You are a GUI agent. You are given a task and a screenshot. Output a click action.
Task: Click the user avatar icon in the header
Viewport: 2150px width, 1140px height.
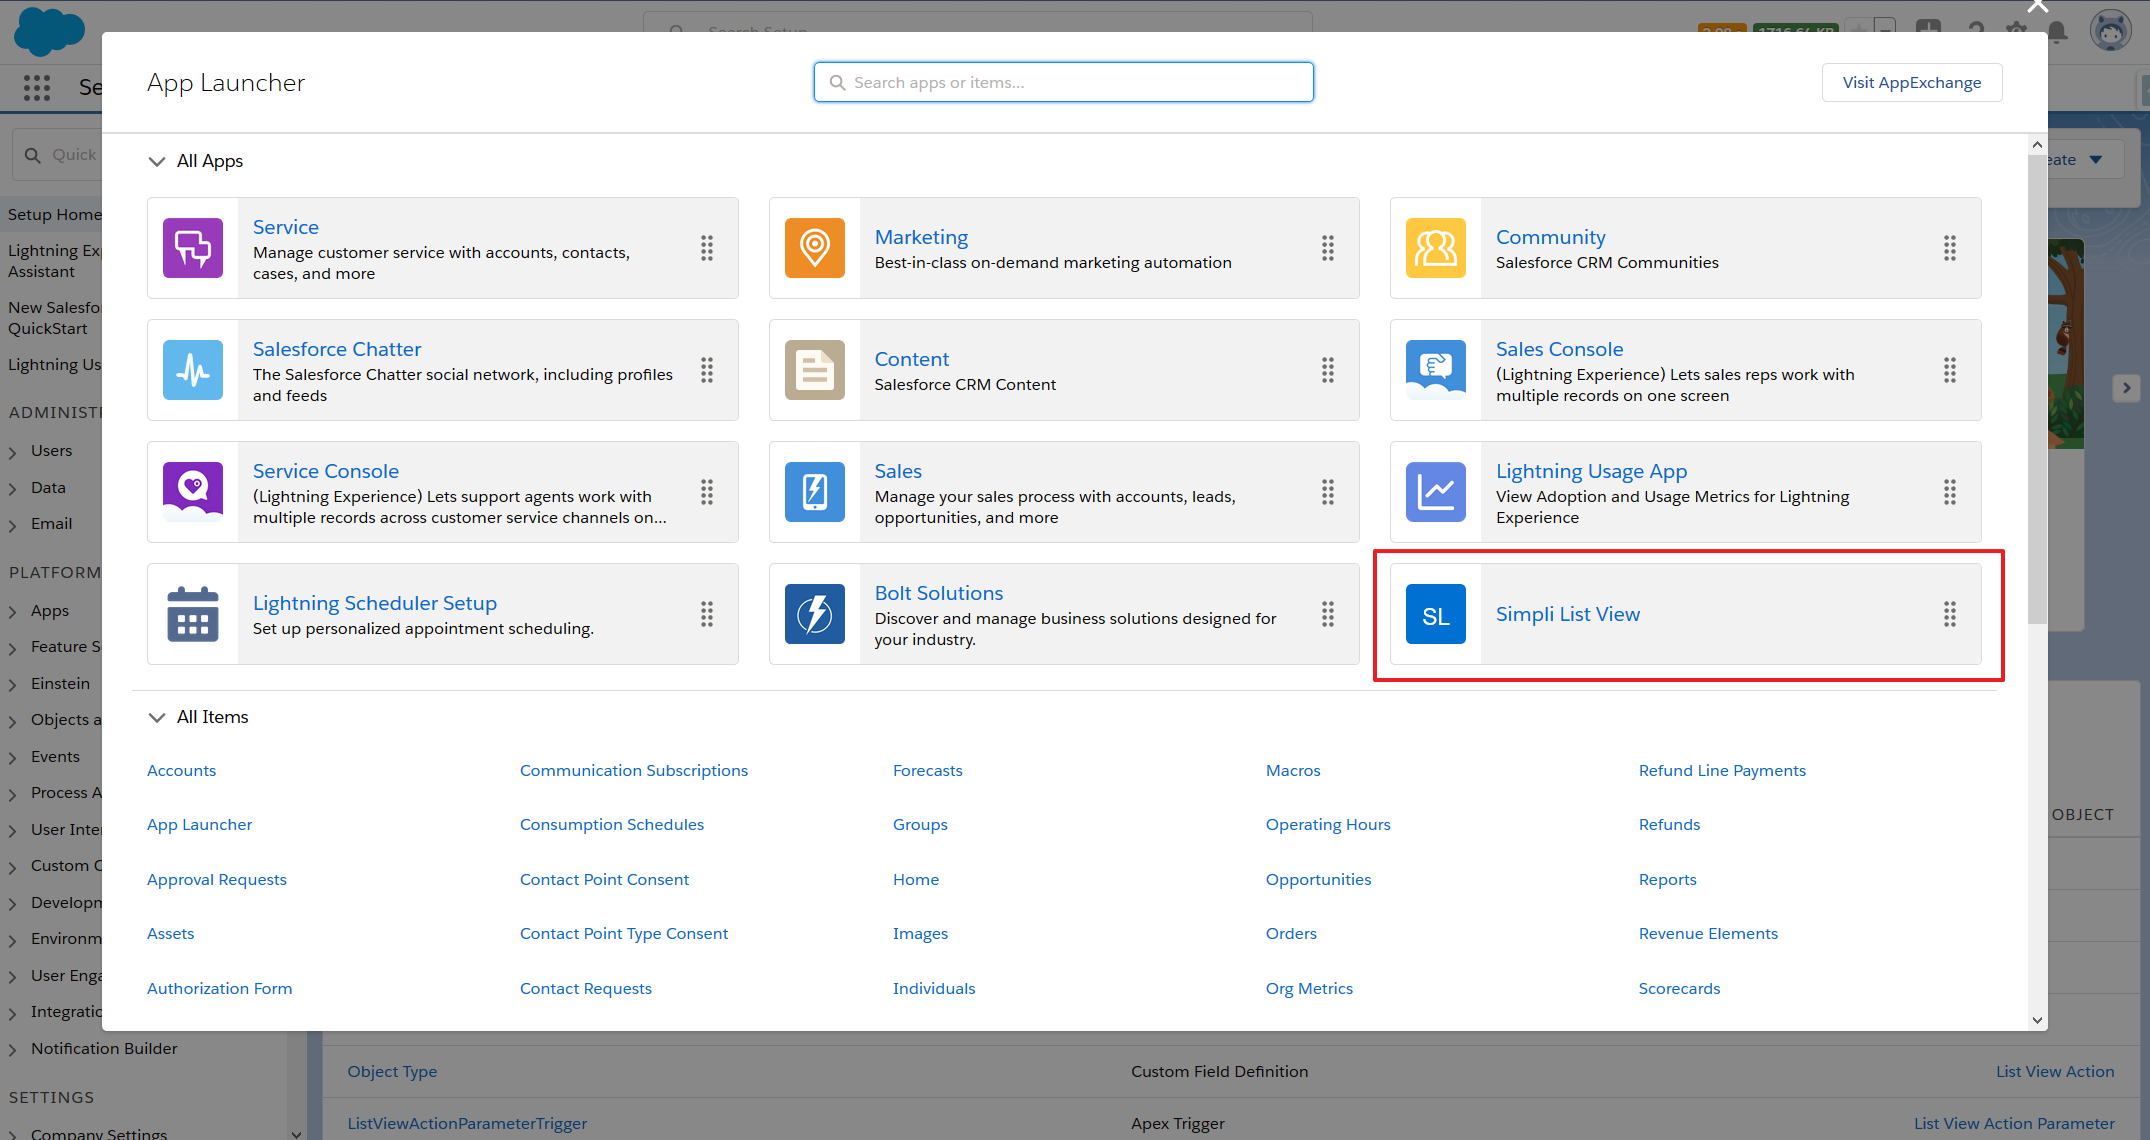pos(2110,30)
